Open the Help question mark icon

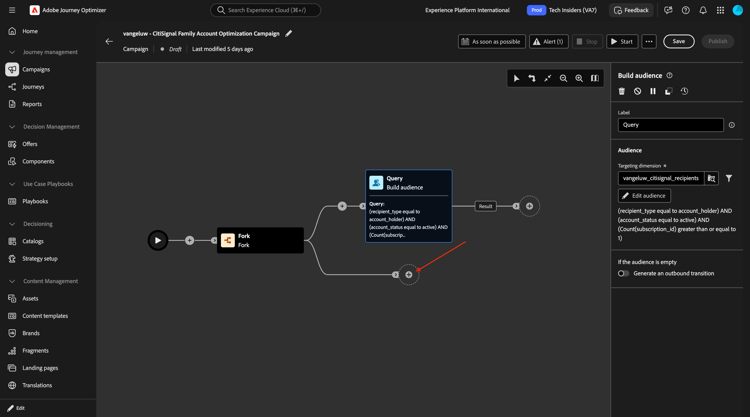coord(685,10)
